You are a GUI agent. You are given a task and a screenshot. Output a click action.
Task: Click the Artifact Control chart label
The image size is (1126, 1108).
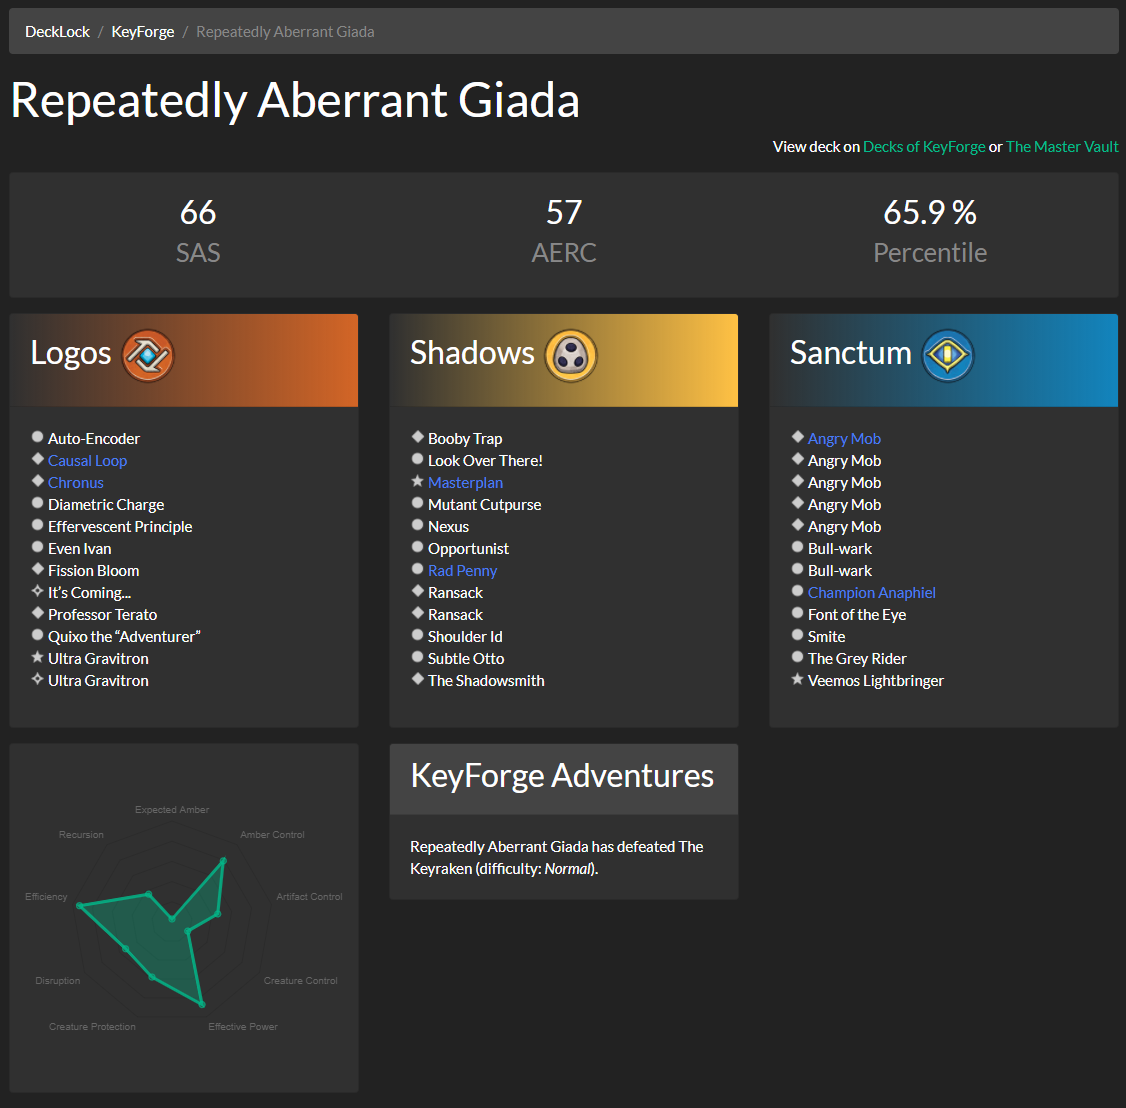click(310, 896)
